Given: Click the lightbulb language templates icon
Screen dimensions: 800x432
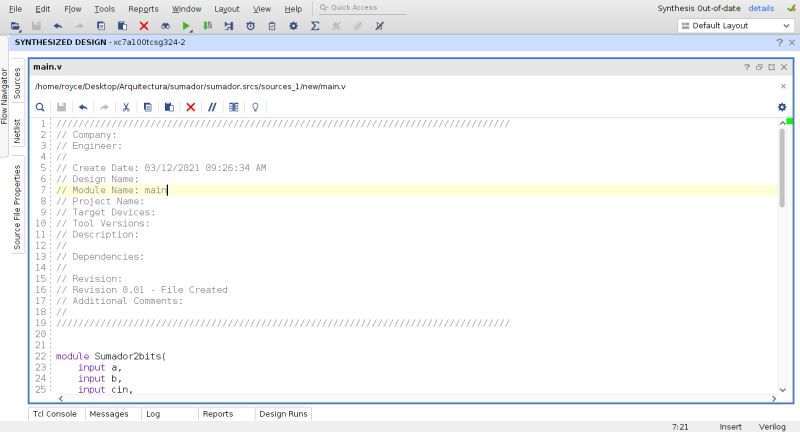Looking at the screenshot, I should 255,107.
